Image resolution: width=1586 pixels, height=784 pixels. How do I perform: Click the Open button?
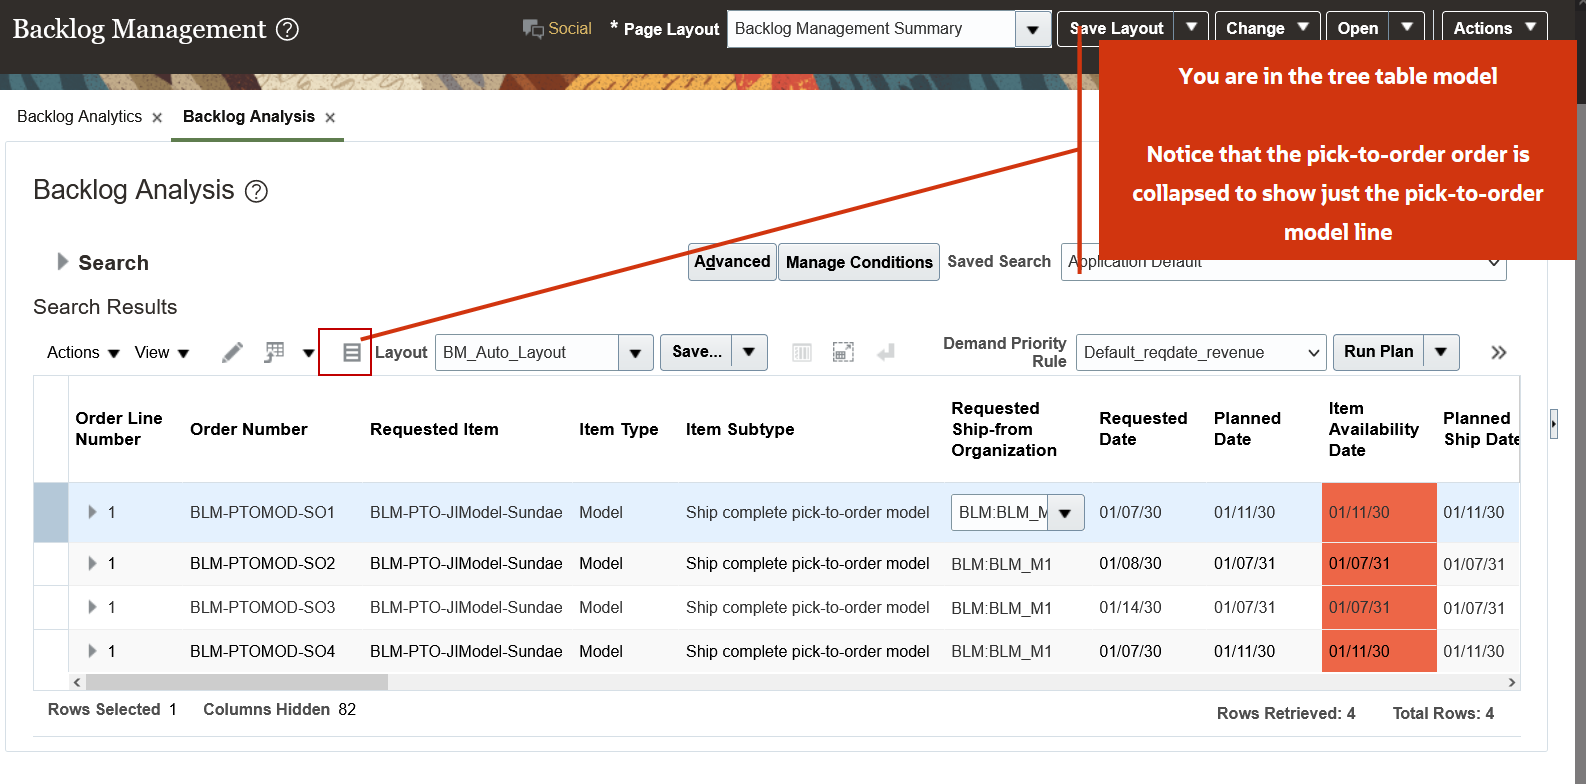1357,28
